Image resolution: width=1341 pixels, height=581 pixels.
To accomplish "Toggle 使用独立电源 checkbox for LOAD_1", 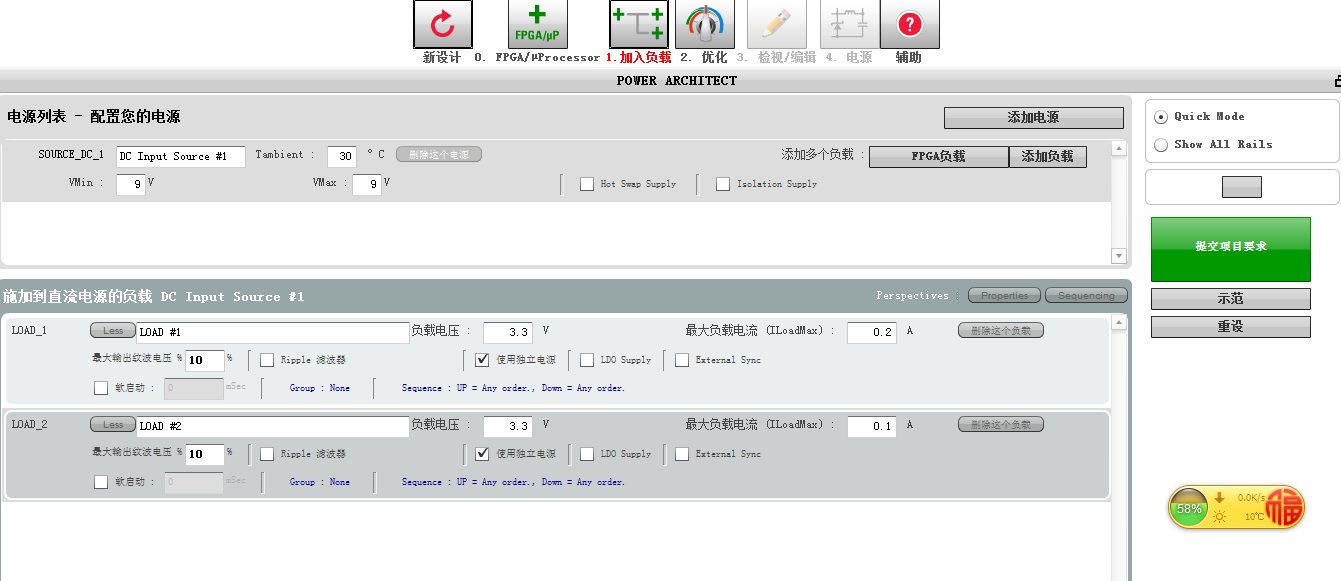I will point(482,360).
